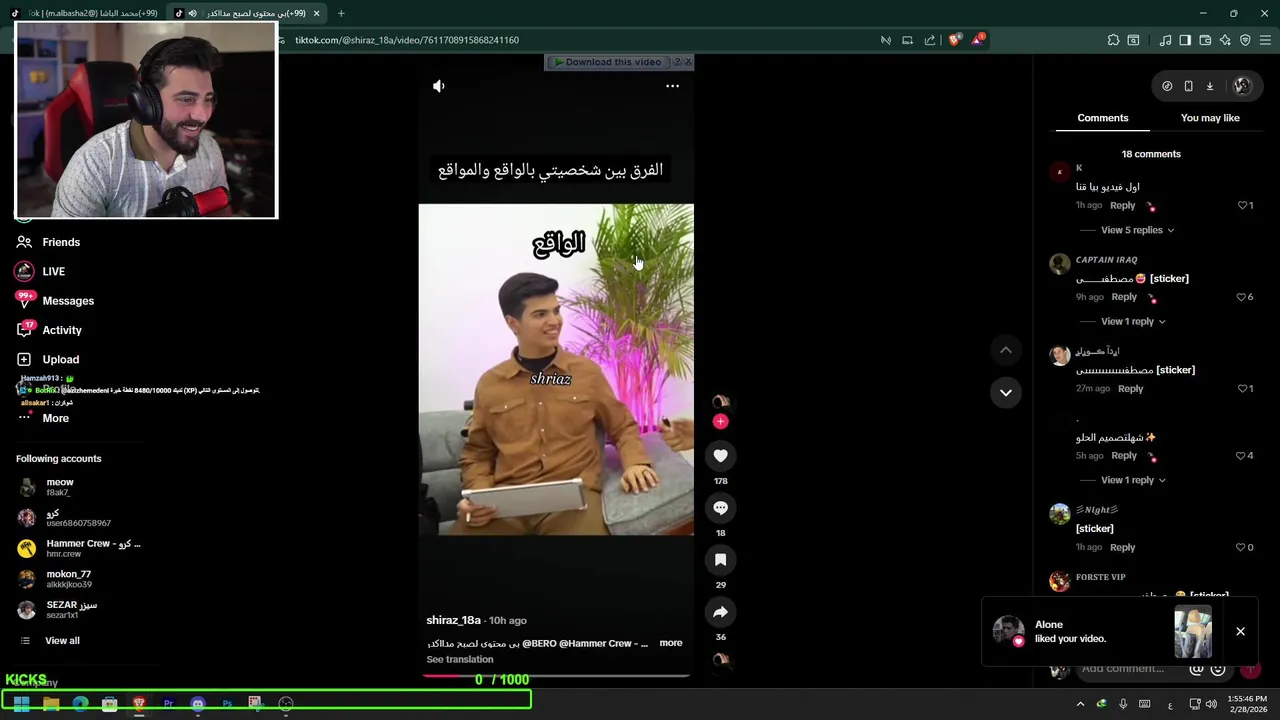Insert an emoji in the comment box
This screenshot has width=1280, height=720.
(1217, 669)
